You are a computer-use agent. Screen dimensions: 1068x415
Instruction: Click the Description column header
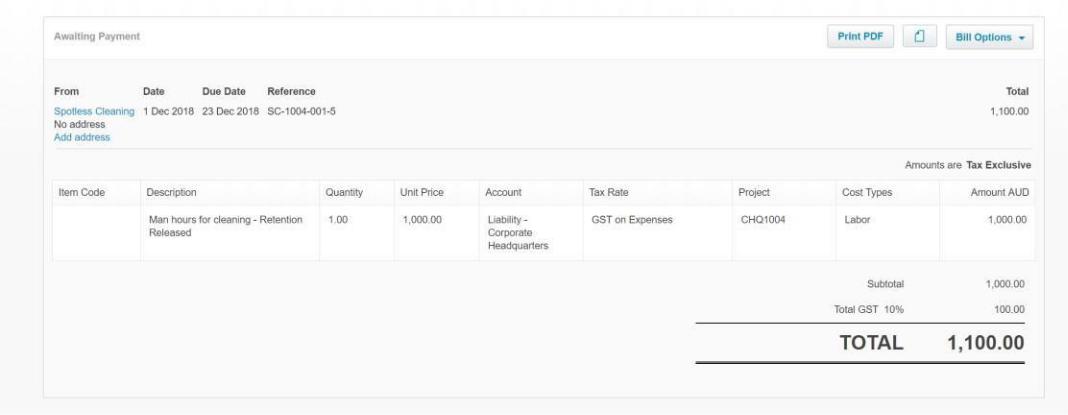172,191
